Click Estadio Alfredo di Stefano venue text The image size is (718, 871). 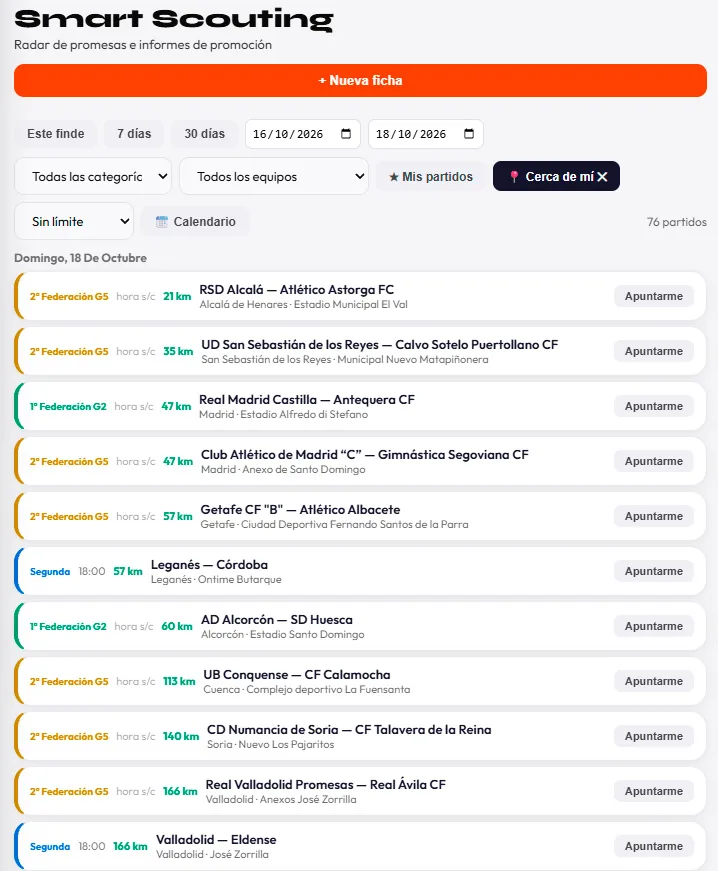point(304,414)
